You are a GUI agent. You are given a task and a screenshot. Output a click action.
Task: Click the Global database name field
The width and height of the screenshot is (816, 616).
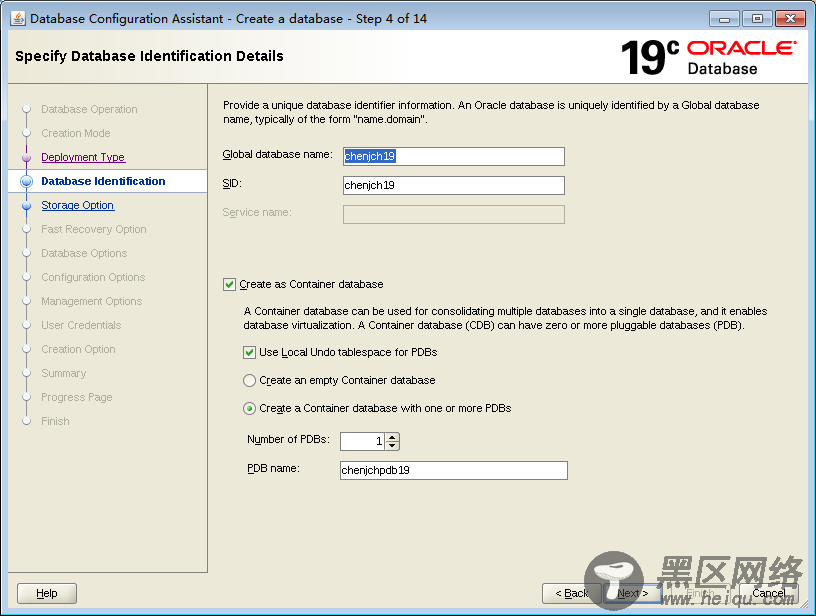click(x=454, y=156)
